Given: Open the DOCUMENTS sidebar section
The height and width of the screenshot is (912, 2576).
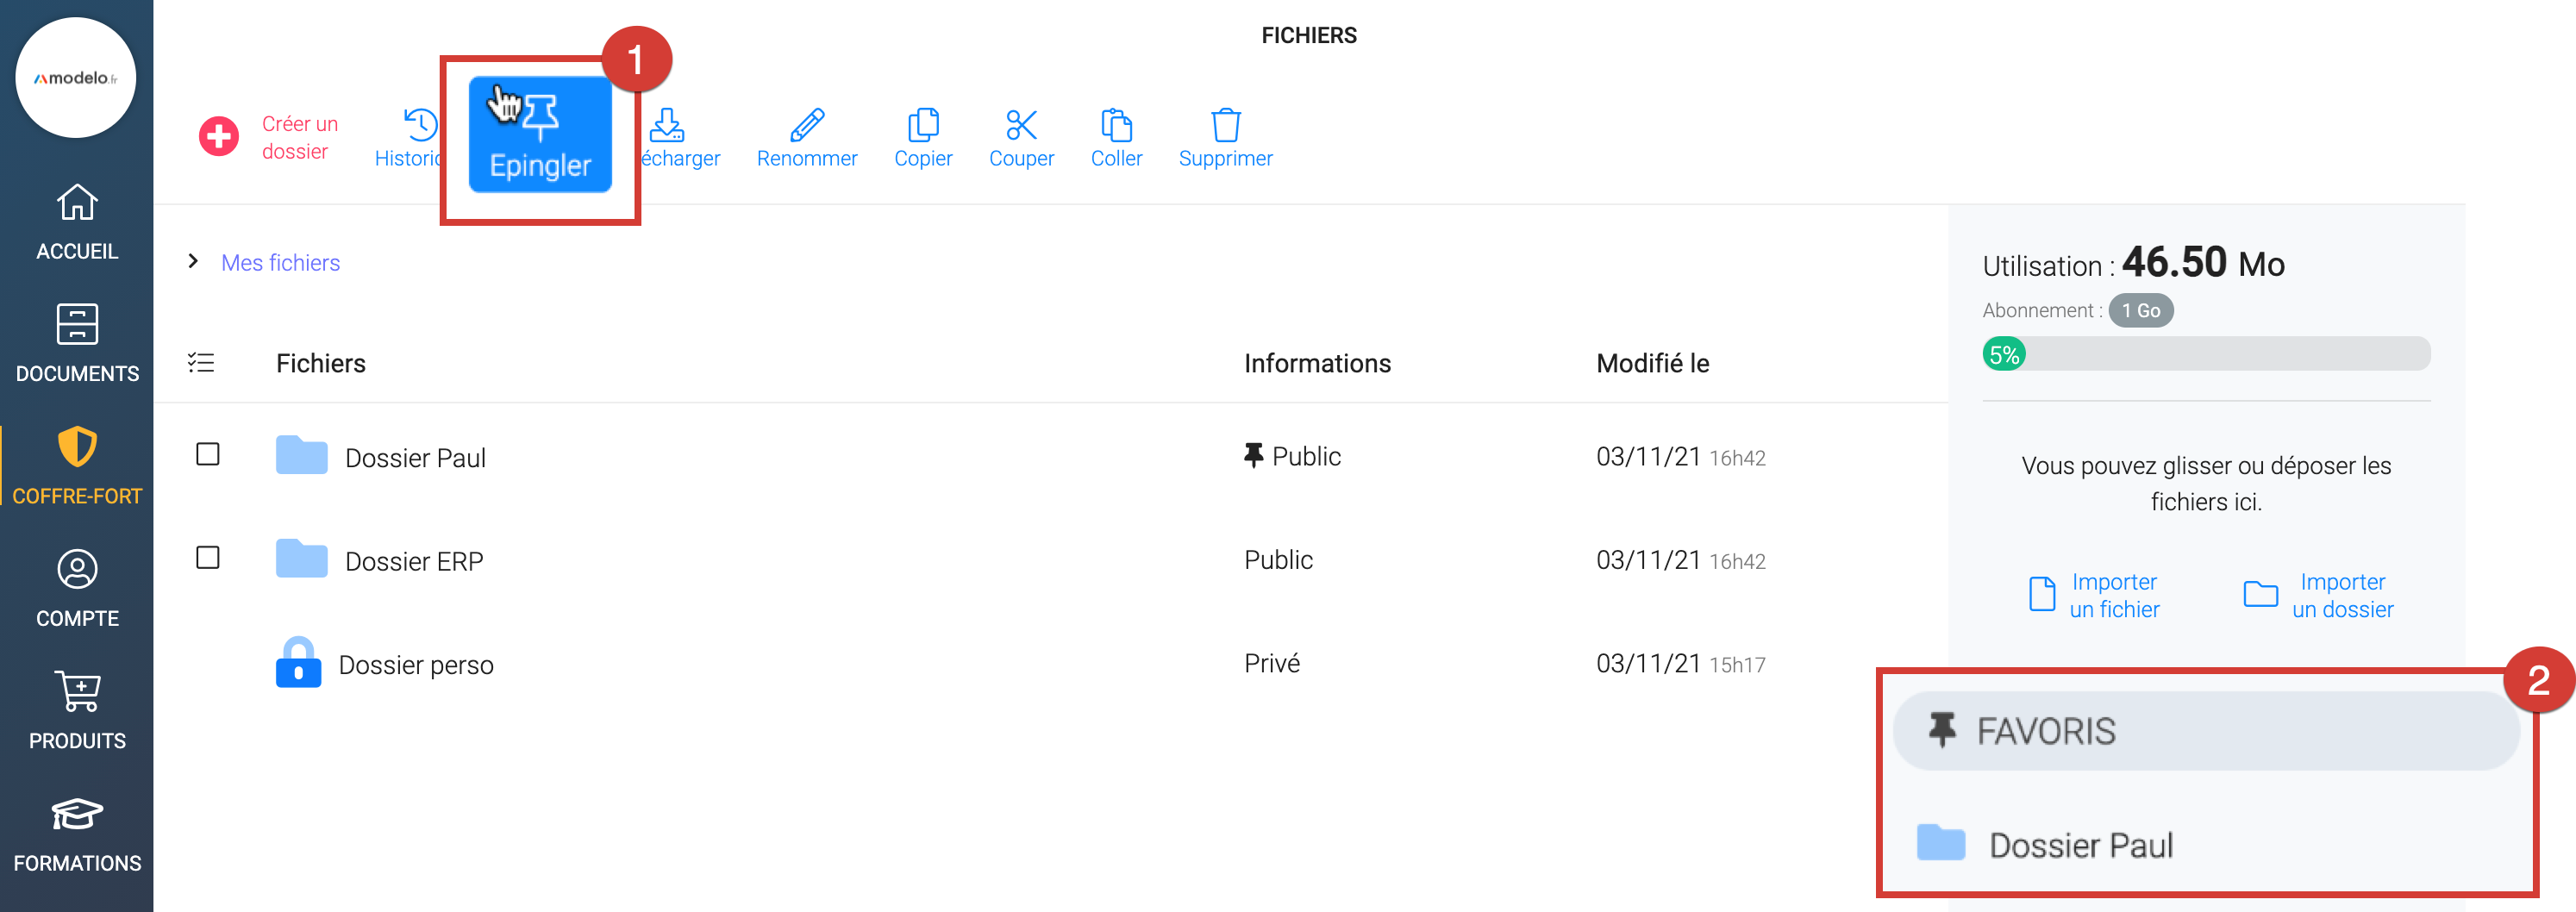Looking at the screenshot, I should (77, 344).
